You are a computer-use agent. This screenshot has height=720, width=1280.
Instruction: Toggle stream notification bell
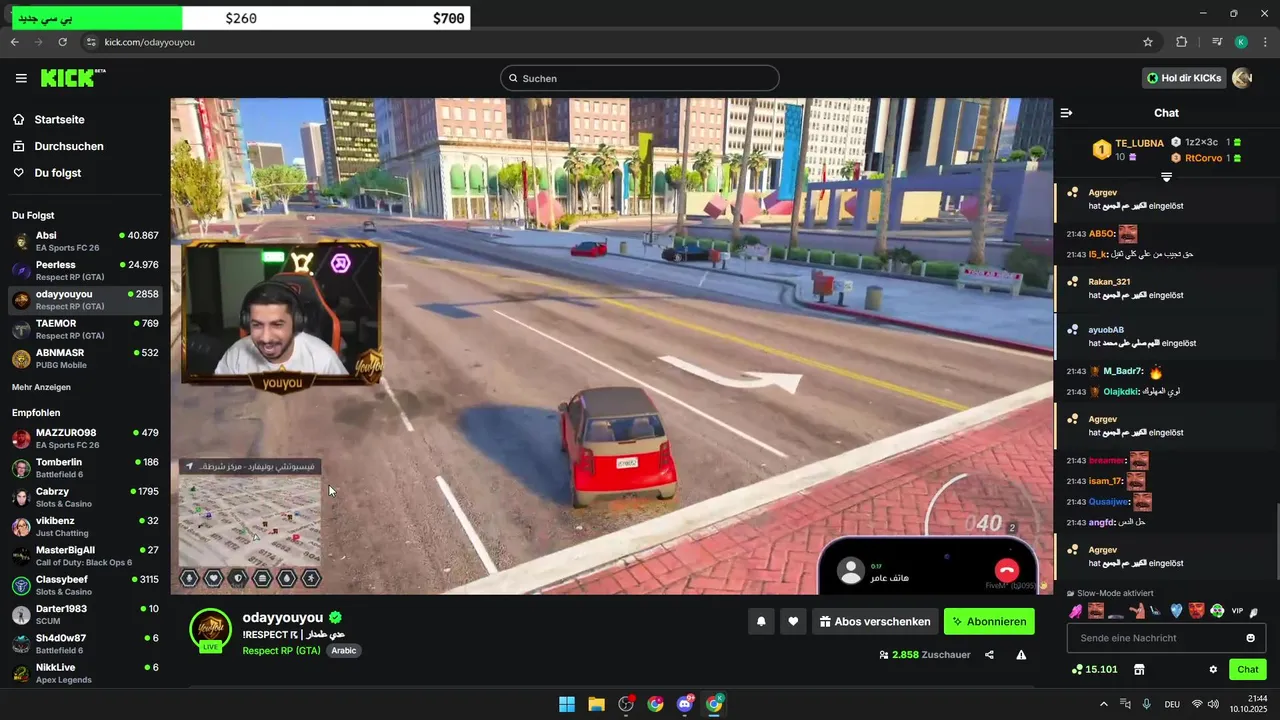tap(761, 622)
